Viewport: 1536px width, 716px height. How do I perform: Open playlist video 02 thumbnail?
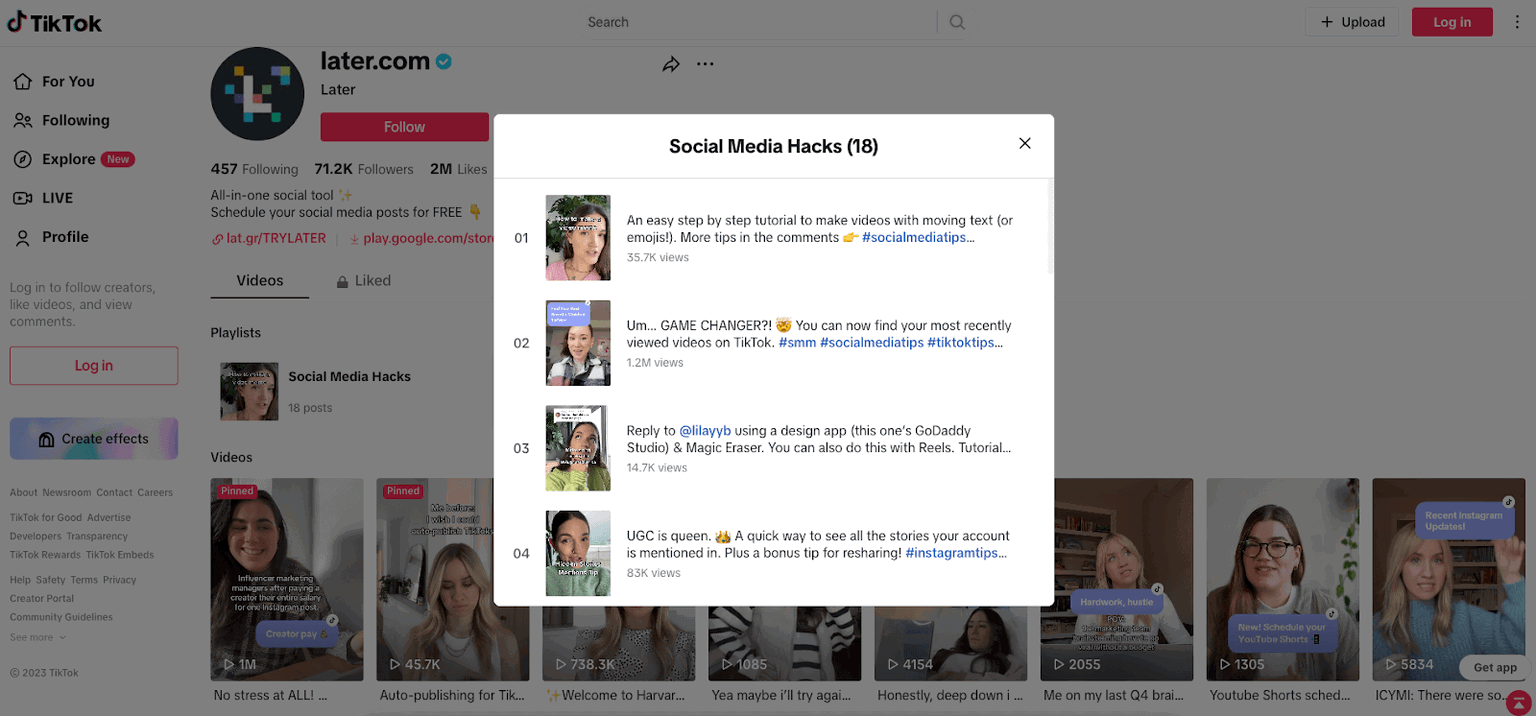(x=578, y=343)
